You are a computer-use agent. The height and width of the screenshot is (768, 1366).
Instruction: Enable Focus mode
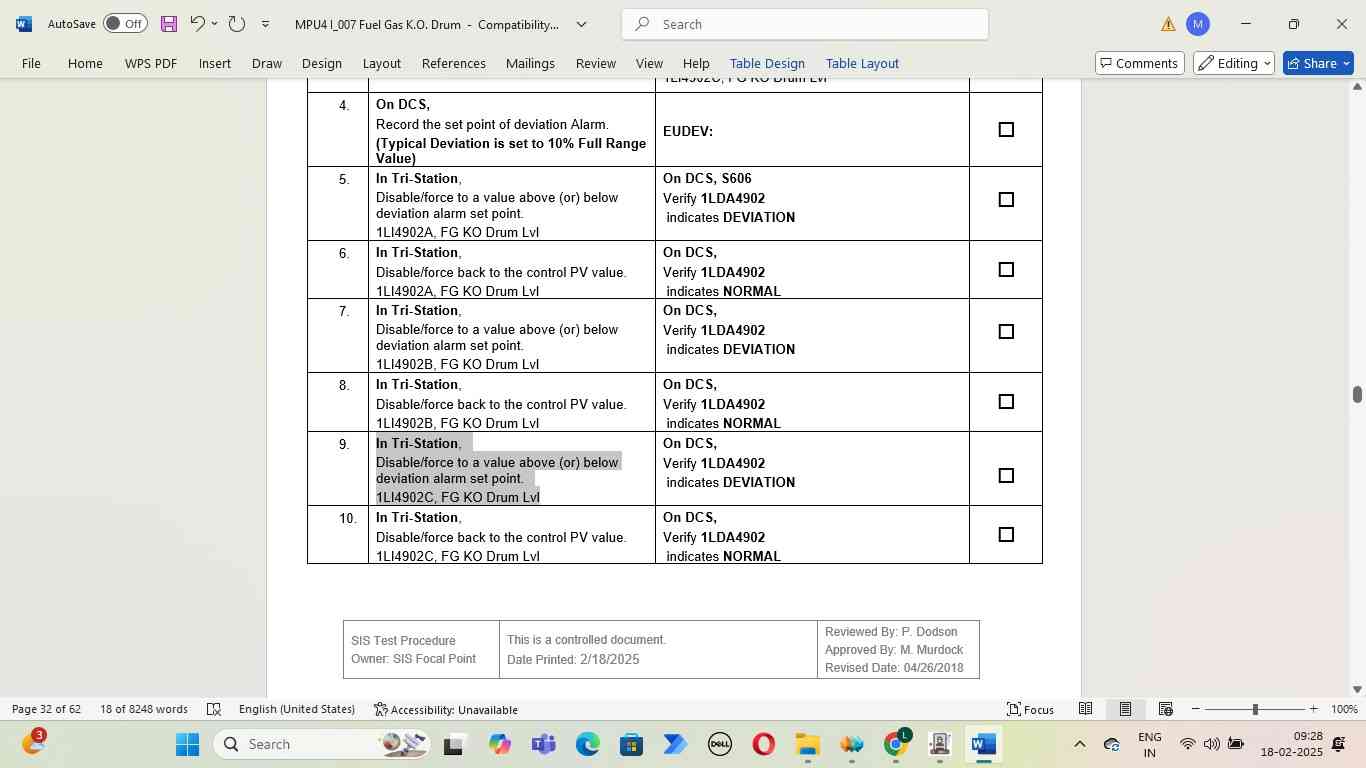1030,709
